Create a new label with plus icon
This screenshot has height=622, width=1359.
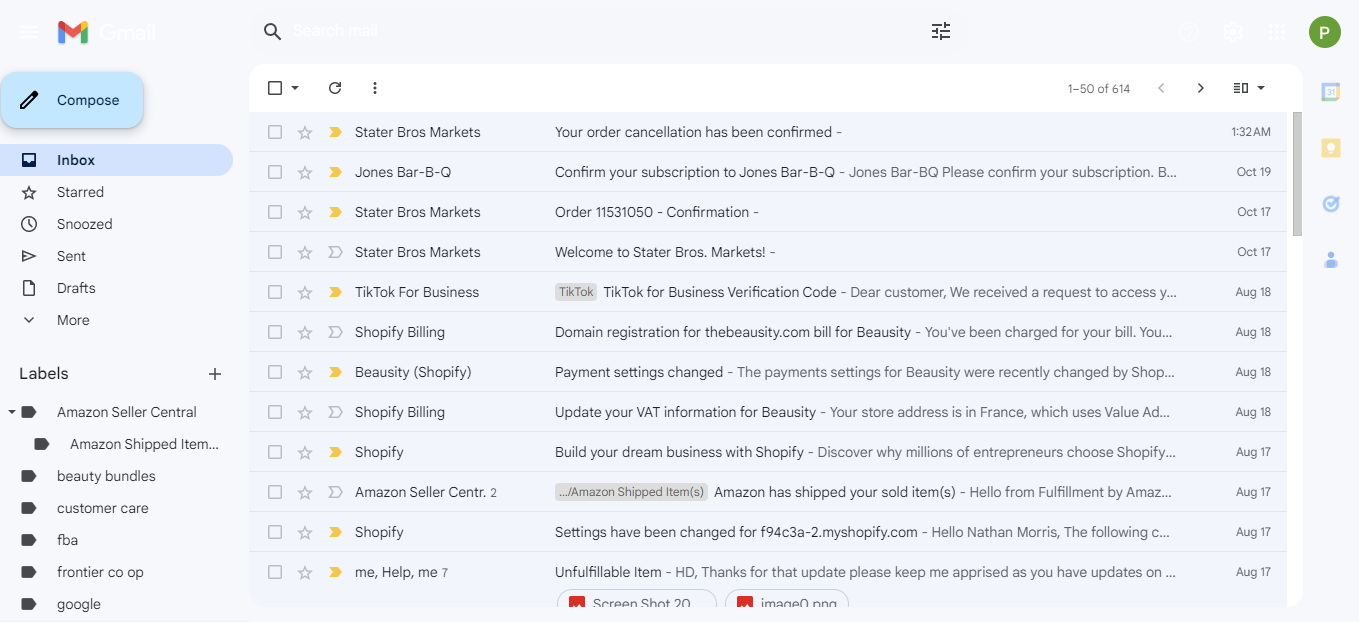pyautogui.click(x=215, y=374)
